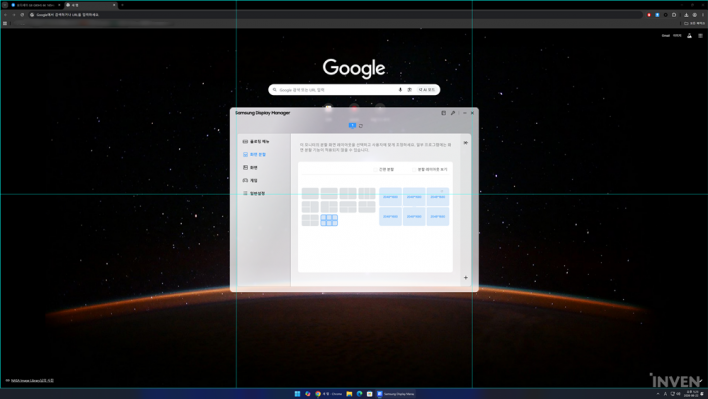
Task: Open Microsoft Store from the taskbar
Action: tap(369, 394)
